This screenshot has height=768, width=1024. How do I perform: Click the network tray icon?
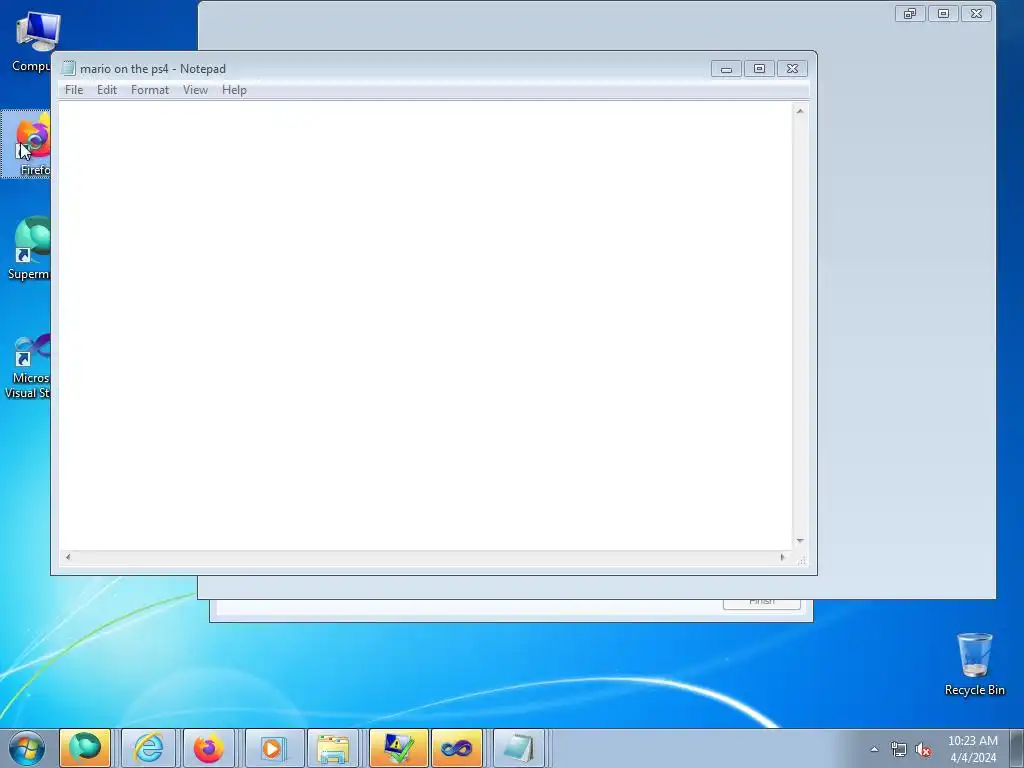pos(899,750)
